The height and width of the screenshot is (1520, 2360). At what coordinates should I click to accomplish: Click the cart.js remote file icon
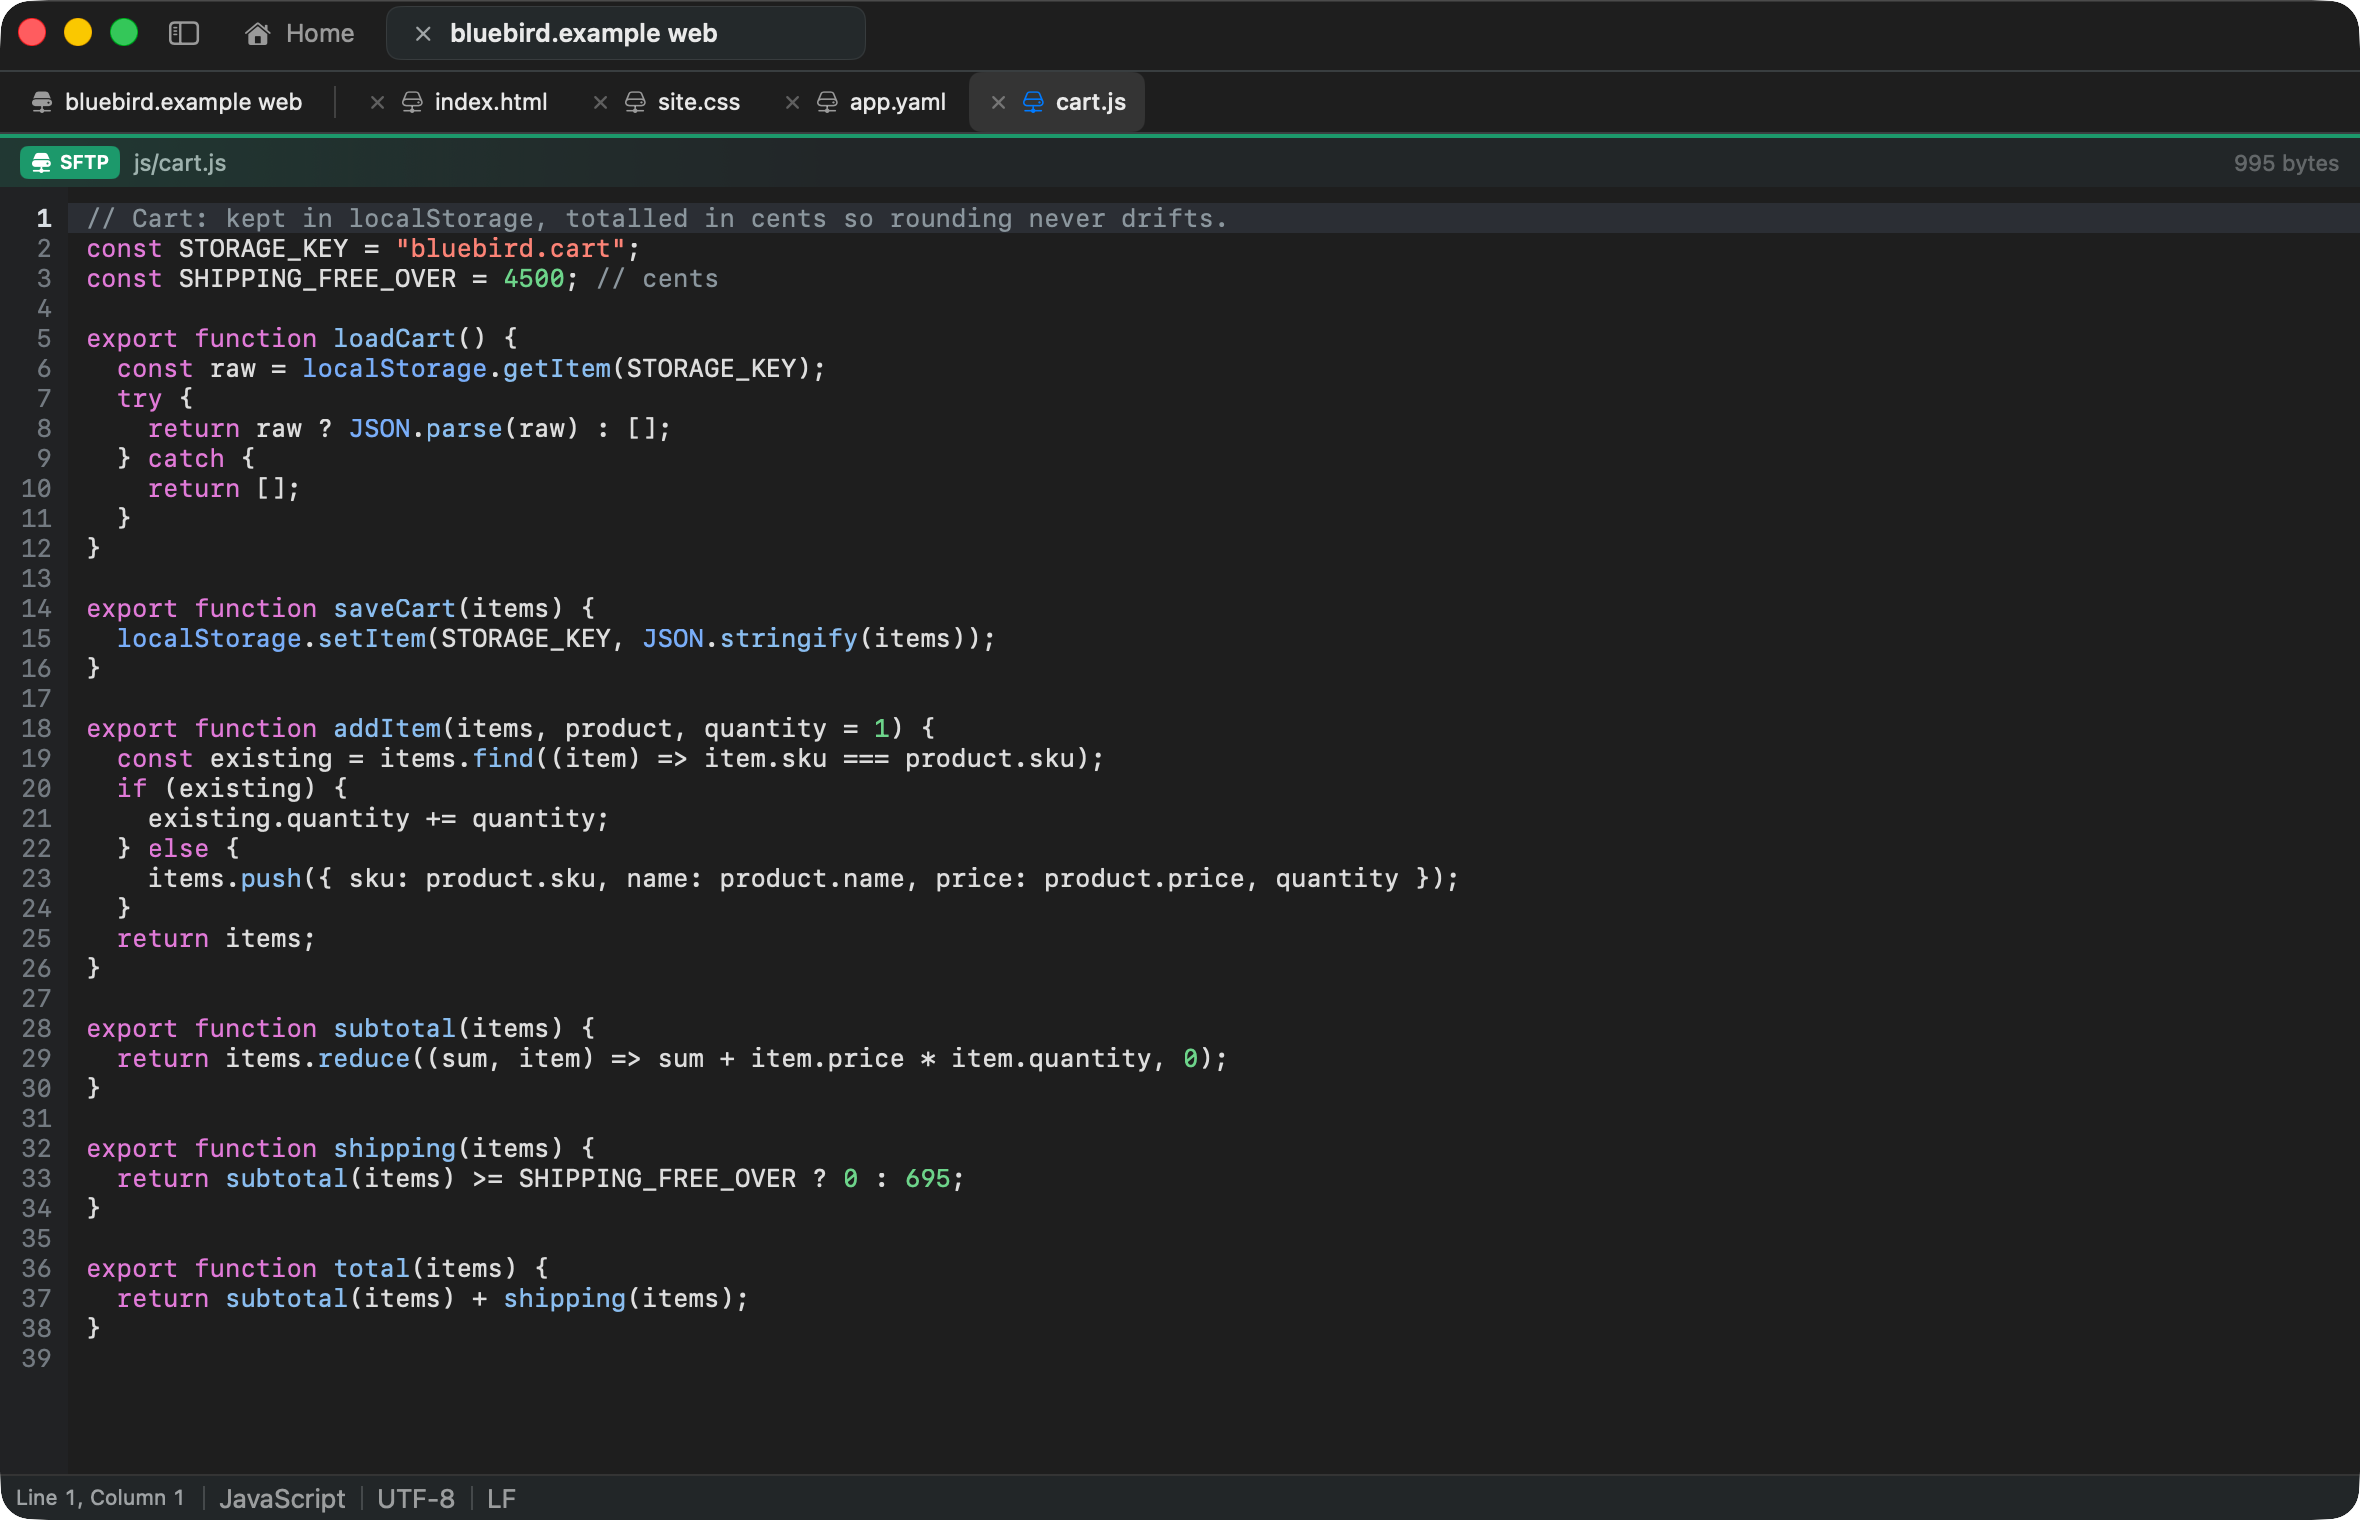point(1033,102)
